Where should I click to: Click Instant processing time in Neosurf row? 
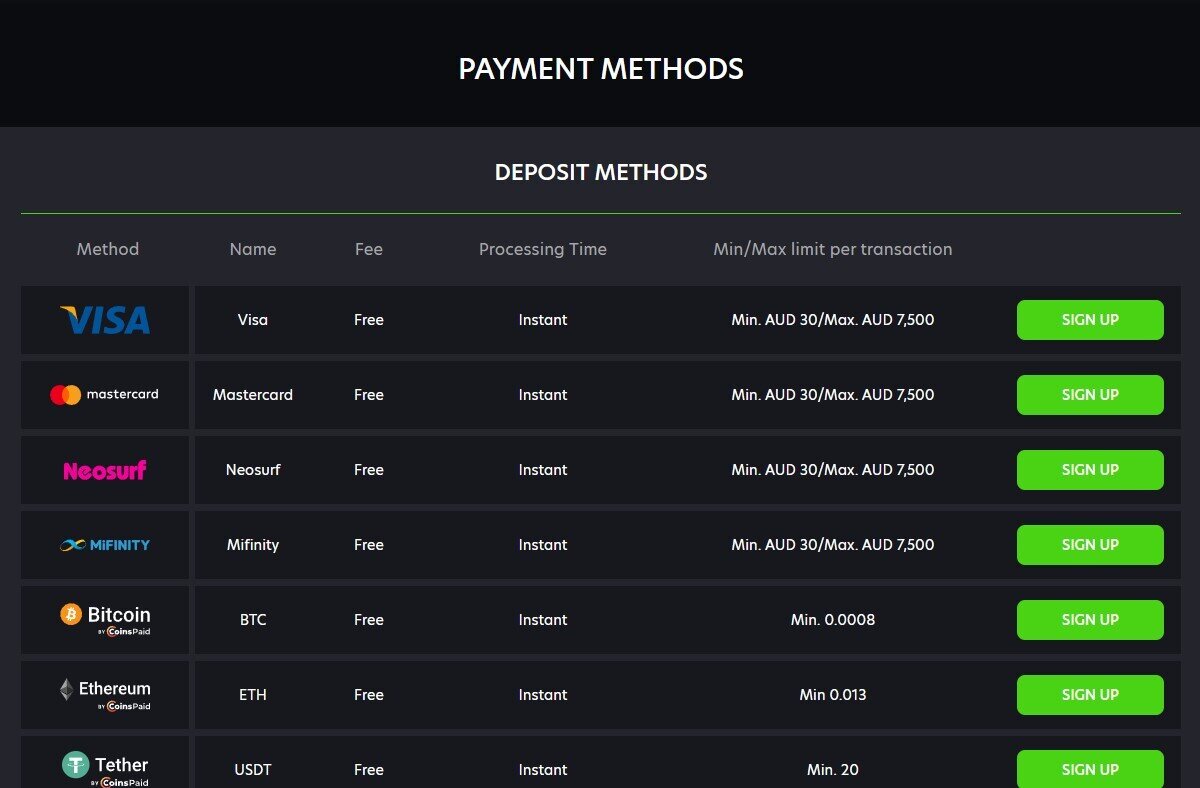(543, 470)
